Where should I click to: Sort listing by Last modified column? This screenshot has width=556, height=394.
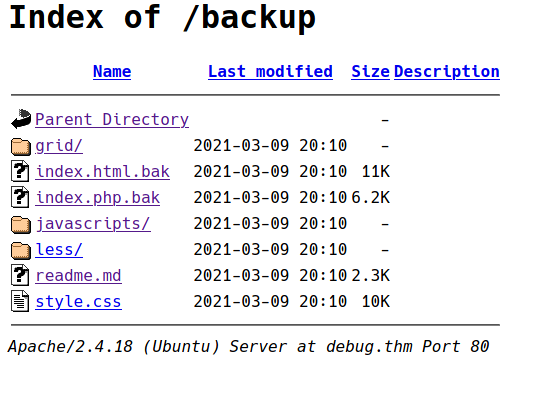point(270,72)
